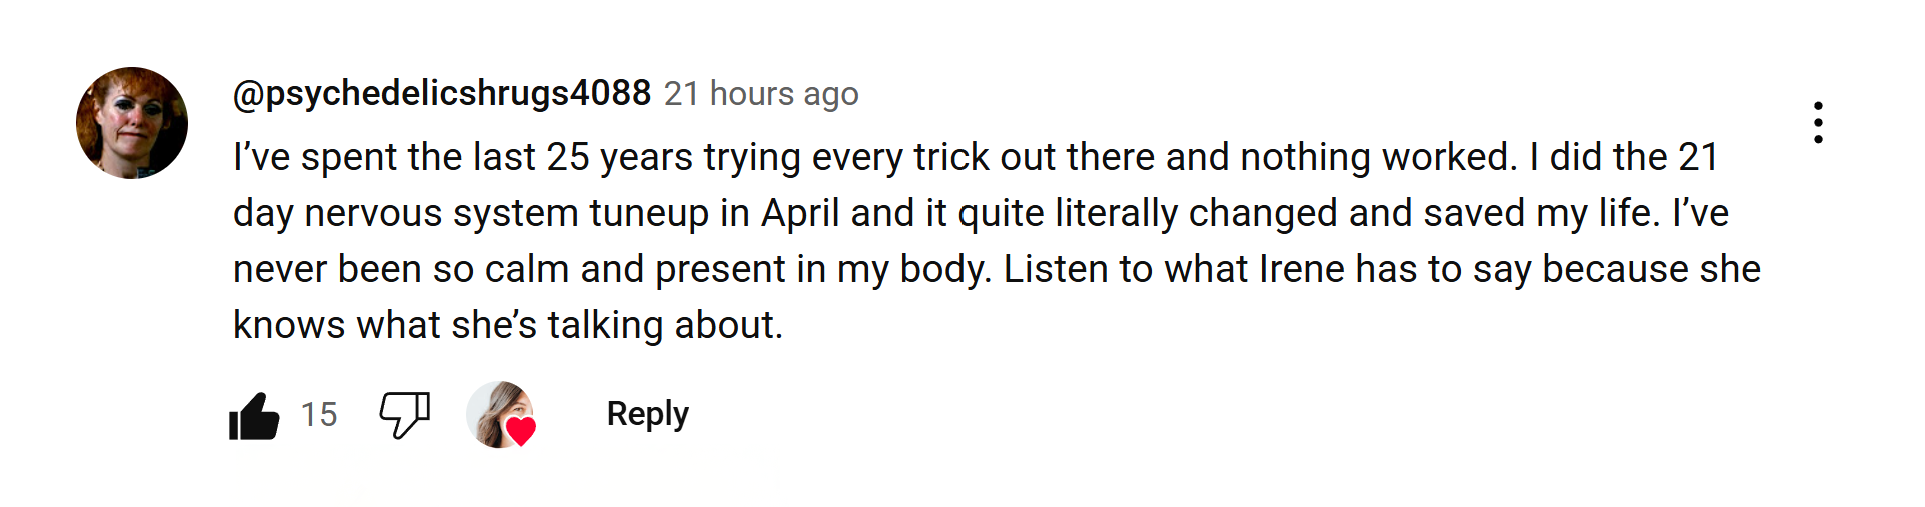This screenshot has height=507, width=1925.
Task: Click the word 'Irene' in the comment
Action: point(1301,269)
